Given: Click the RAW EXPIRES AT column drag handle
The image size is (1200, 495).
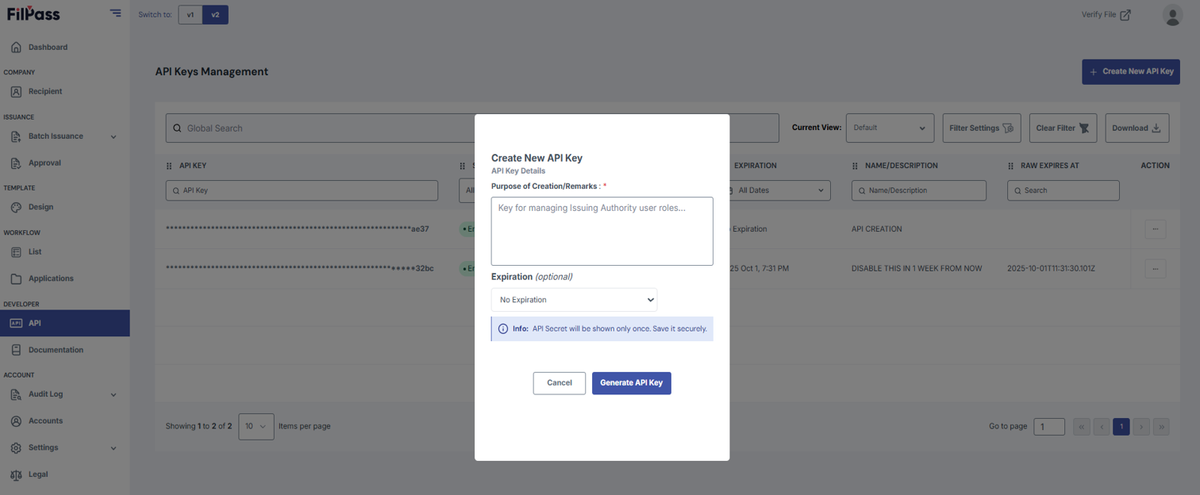Looking at the screenshot, I should click(x=1011, y=165).
